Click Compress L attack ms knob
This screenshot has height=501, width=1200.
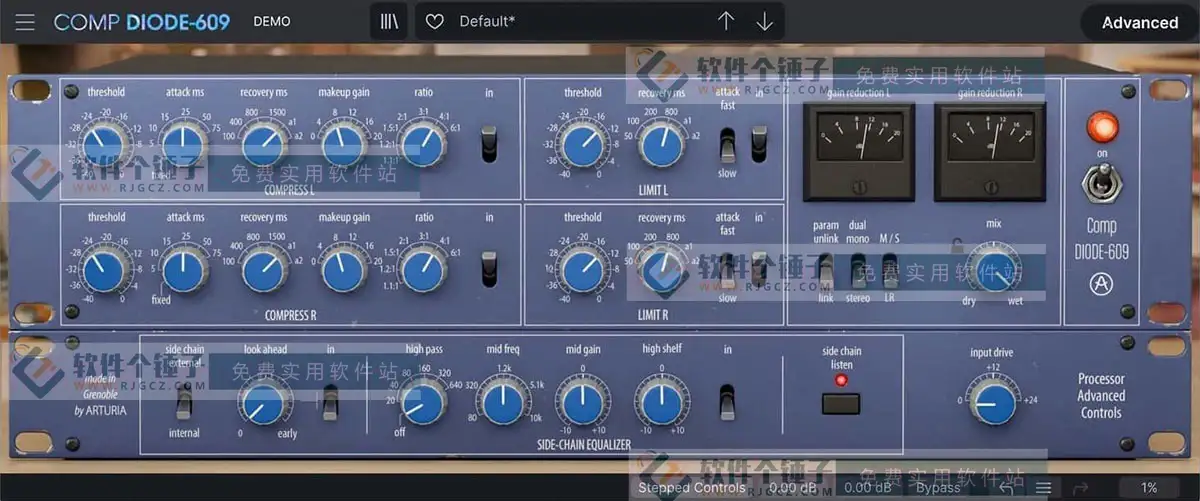(x=184, y=145)
